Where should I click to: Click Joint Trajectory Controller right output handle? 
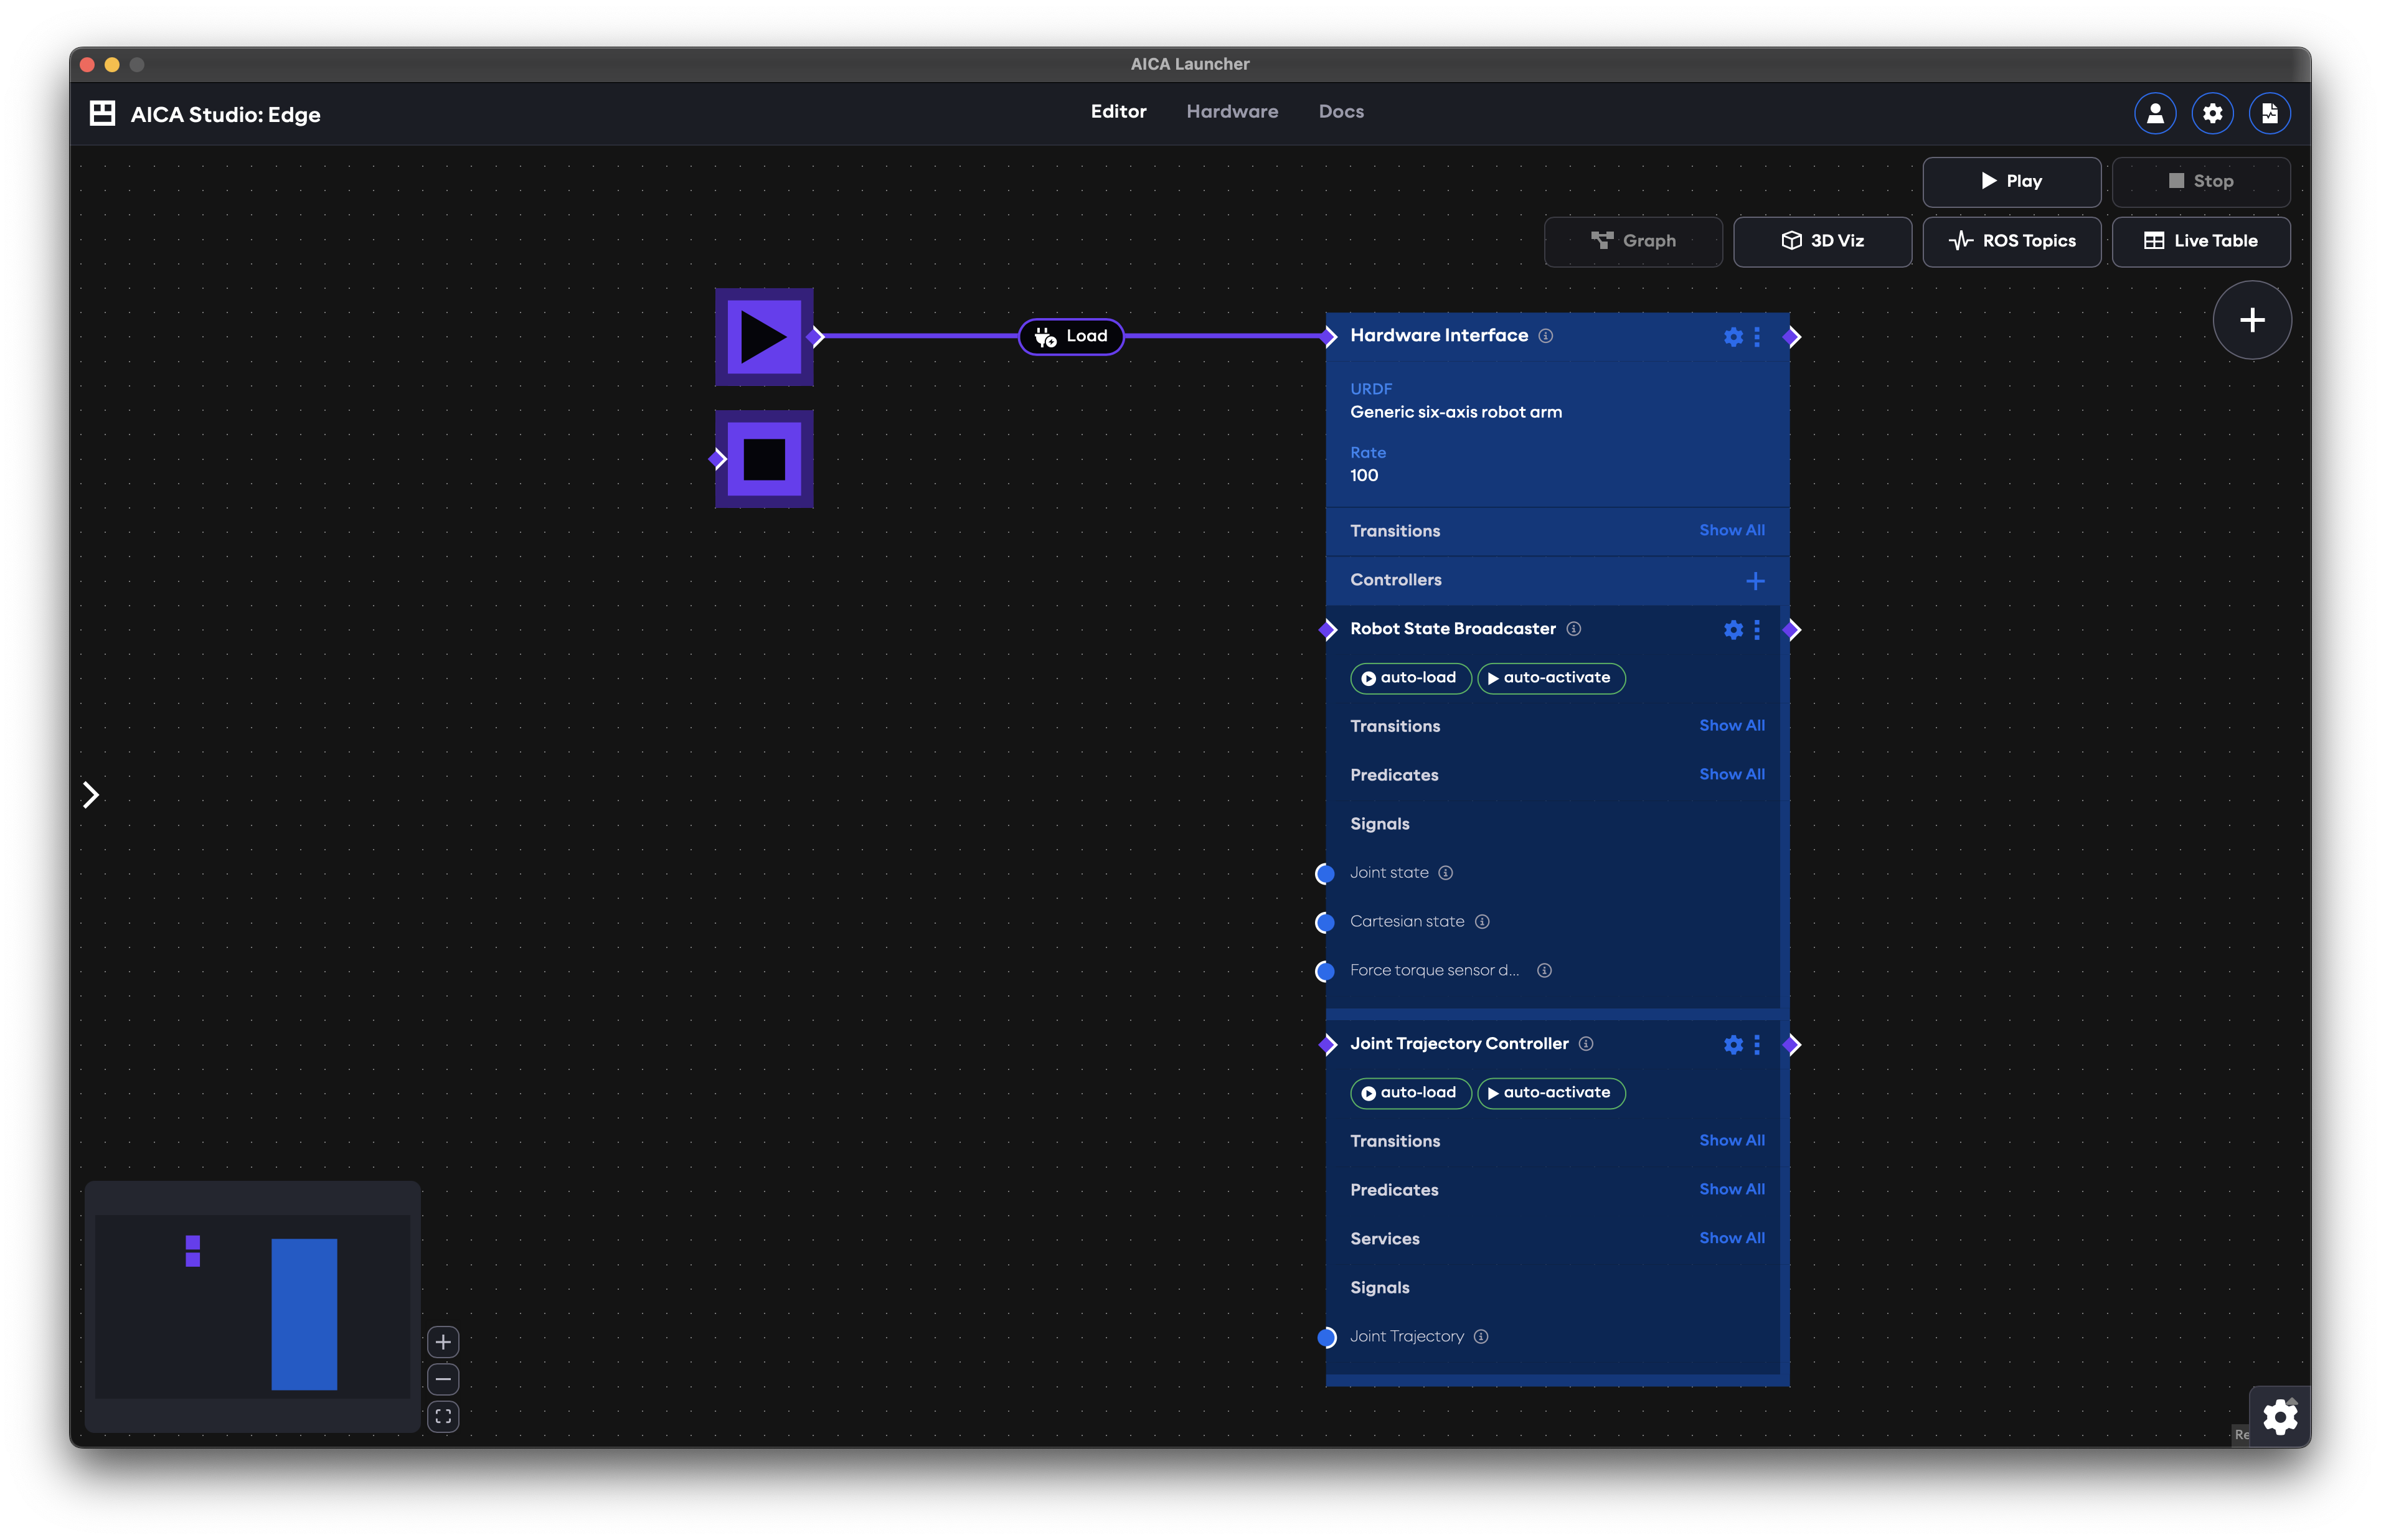[1792, 1045]
